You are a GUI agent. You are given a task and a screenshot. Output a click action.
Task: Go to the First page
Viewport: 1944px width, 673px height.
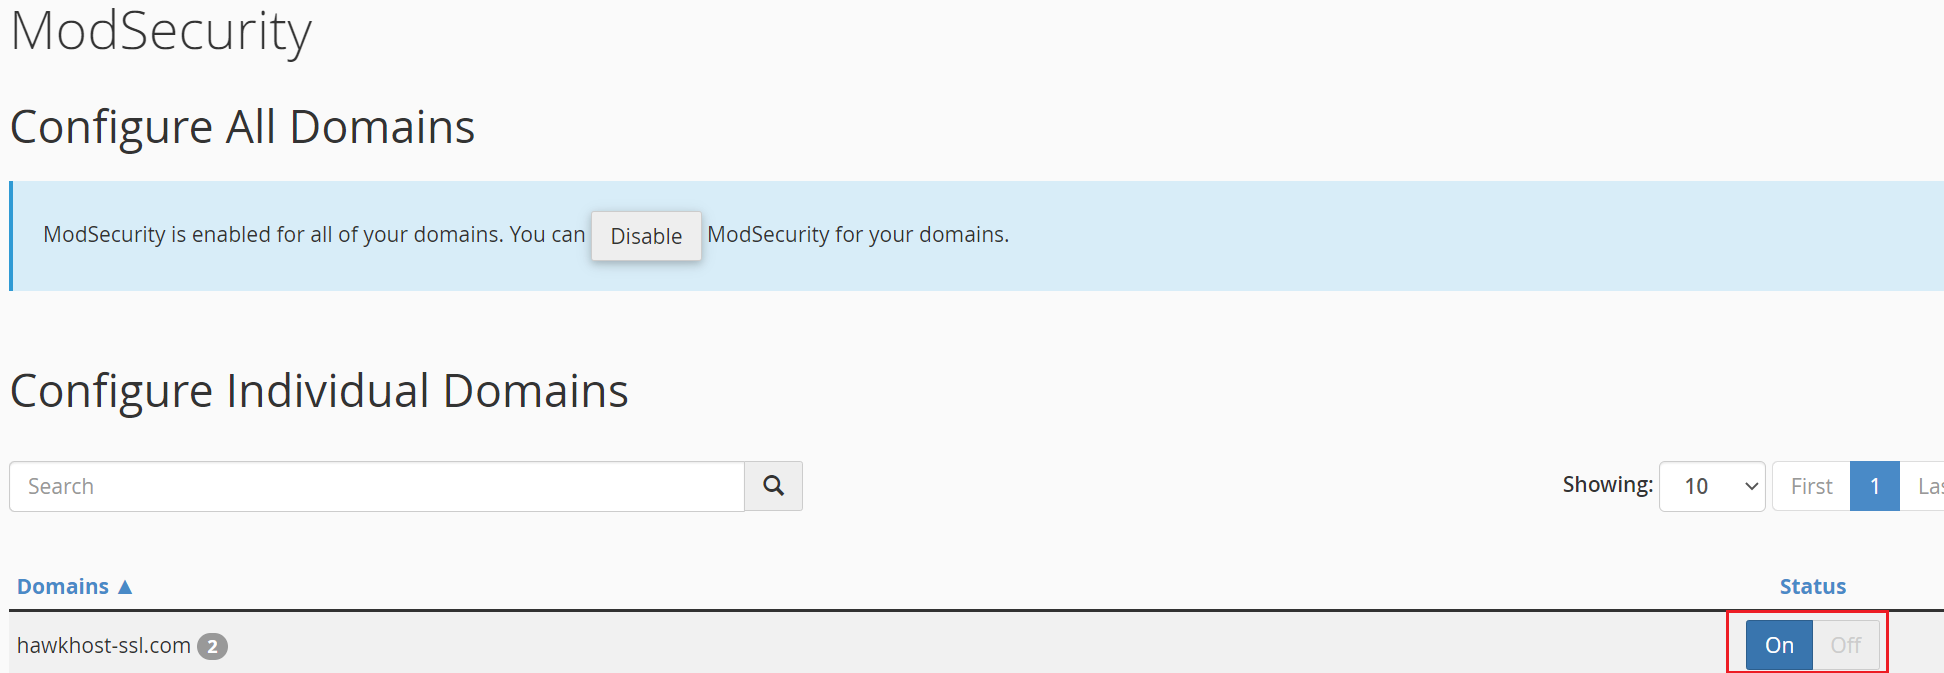coord(1811,486)
